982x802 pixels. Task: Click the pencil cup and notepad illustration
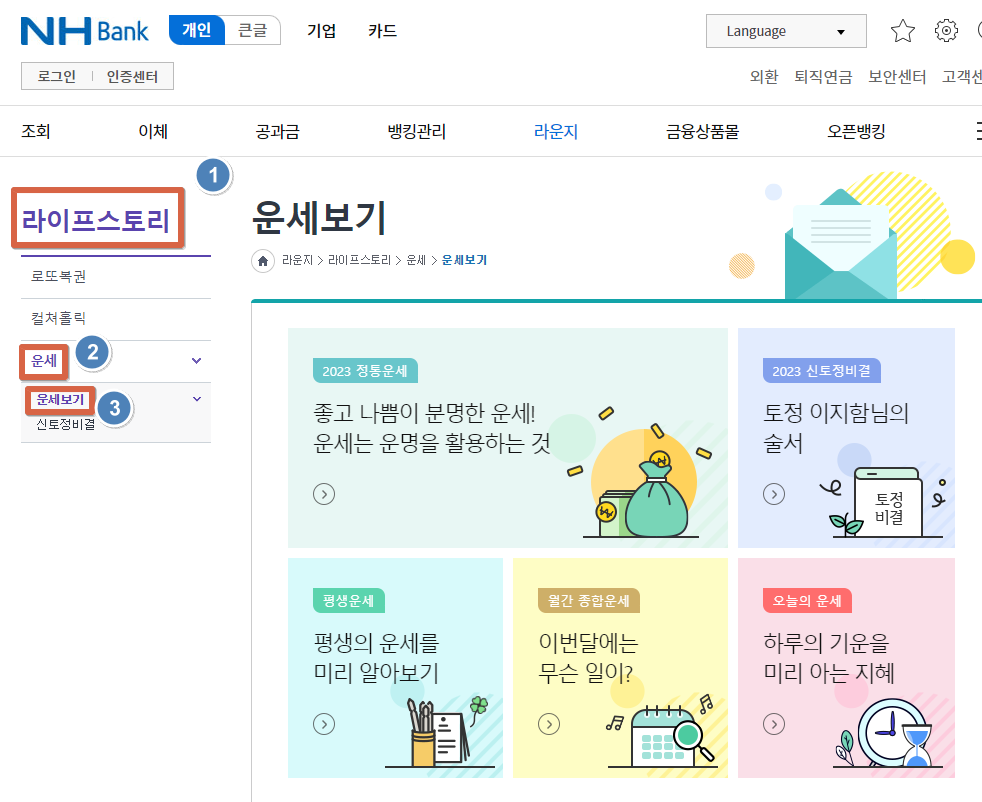pyautogui.click(x=440, y=733)
